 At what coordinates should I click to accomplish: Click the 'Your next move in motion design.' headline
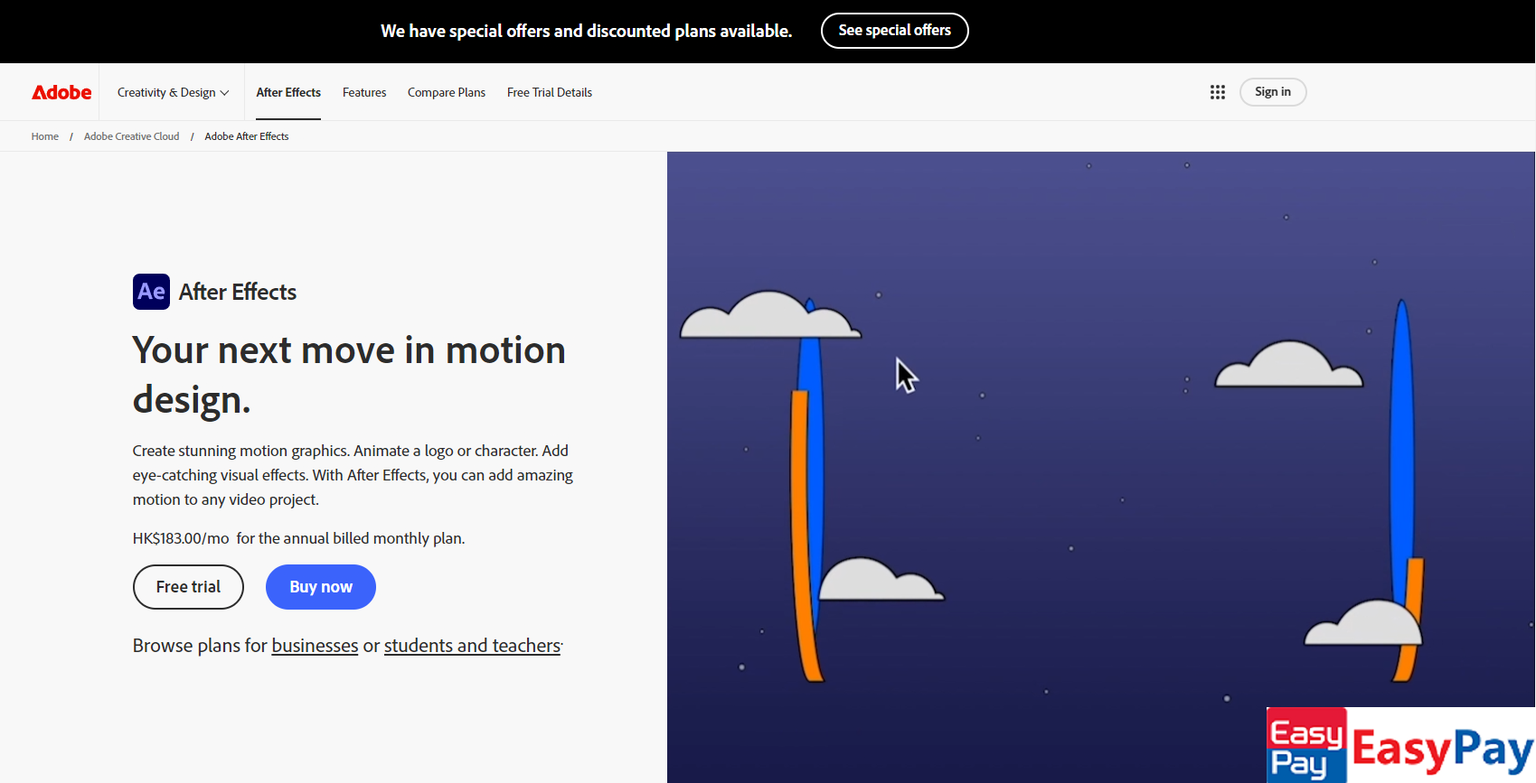(x=349, y=374)
